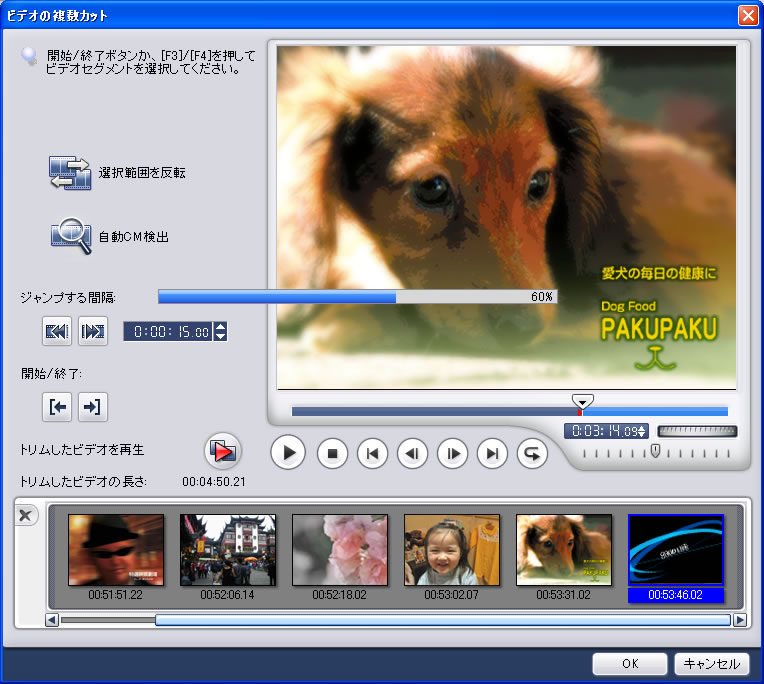Set the mark-out end point button
Viewport: 764px width, 684px height.
coord(93,407)
